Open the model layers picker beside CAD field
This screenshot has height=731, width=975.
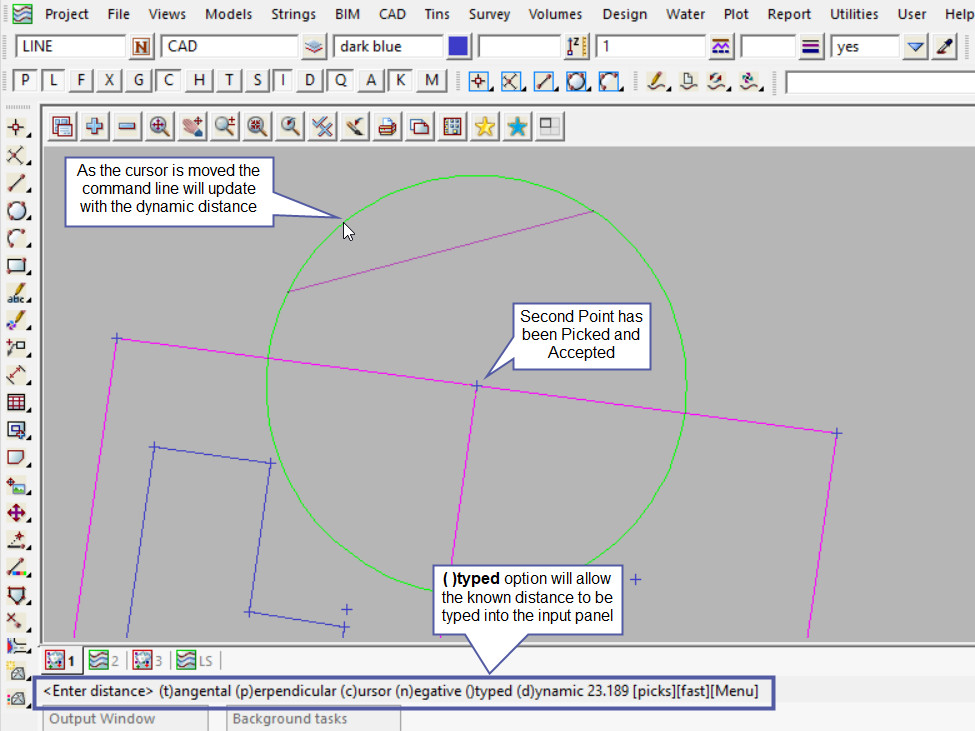click(315, 47)
